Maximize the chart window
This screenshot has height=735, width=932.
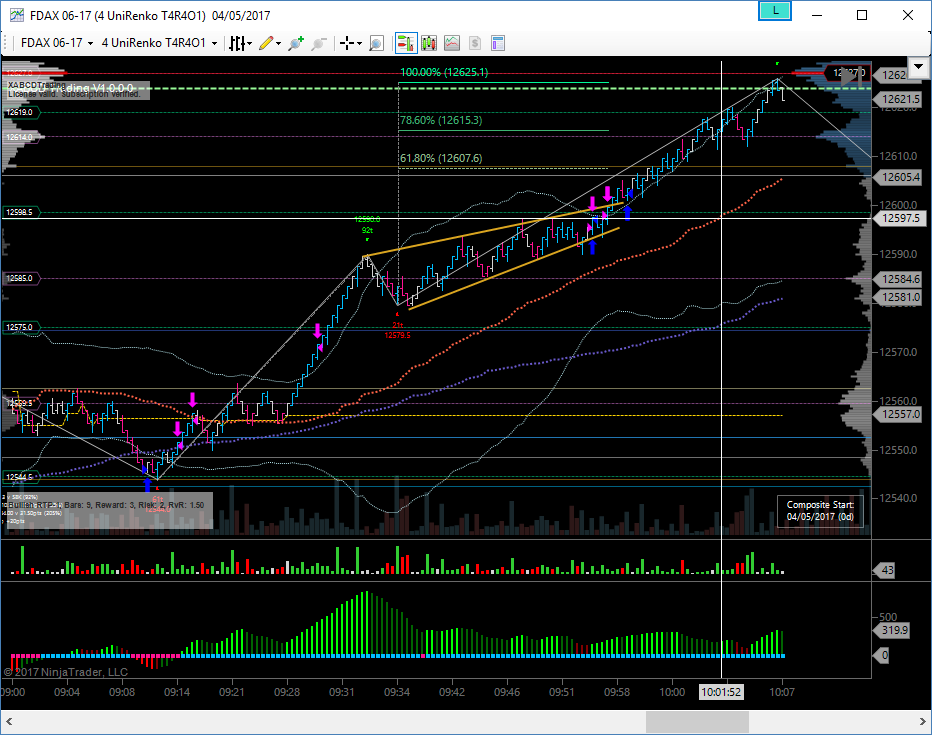862,15
